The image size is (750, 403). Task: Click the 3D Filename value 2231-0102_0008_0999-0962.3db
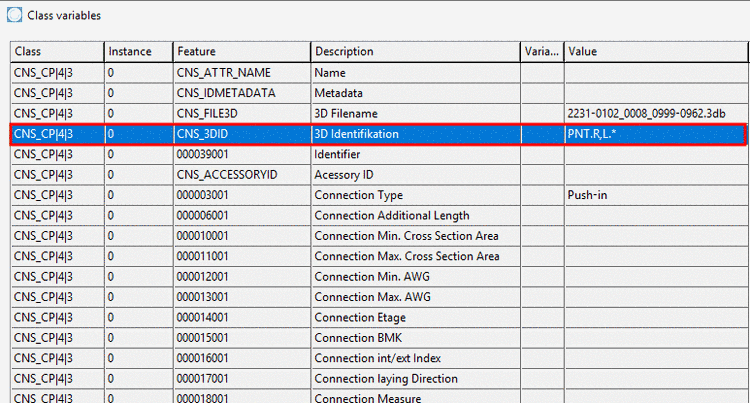click(646, 114)
